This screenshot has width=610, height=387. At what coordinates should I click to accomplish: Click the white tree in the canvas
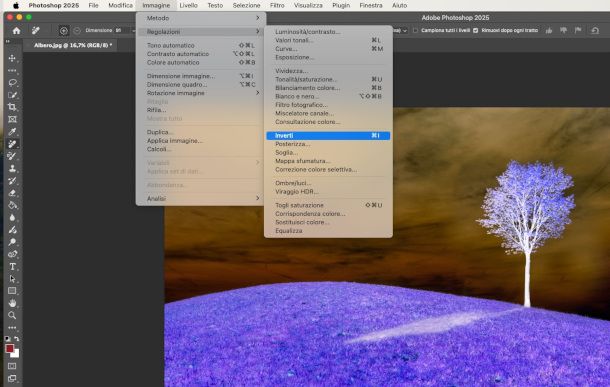(x=526, y=233)
